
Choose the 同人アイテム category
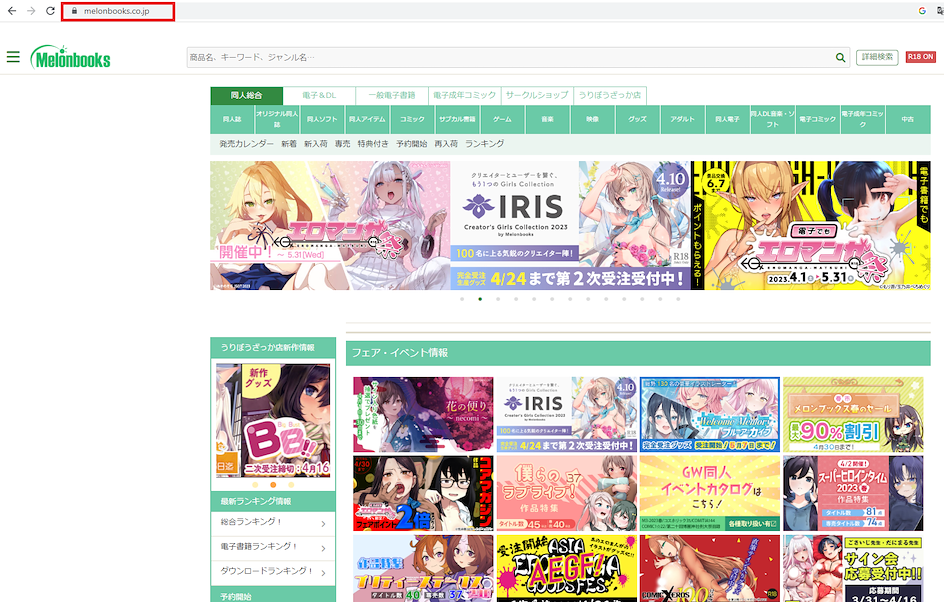(x=367, y=119)
